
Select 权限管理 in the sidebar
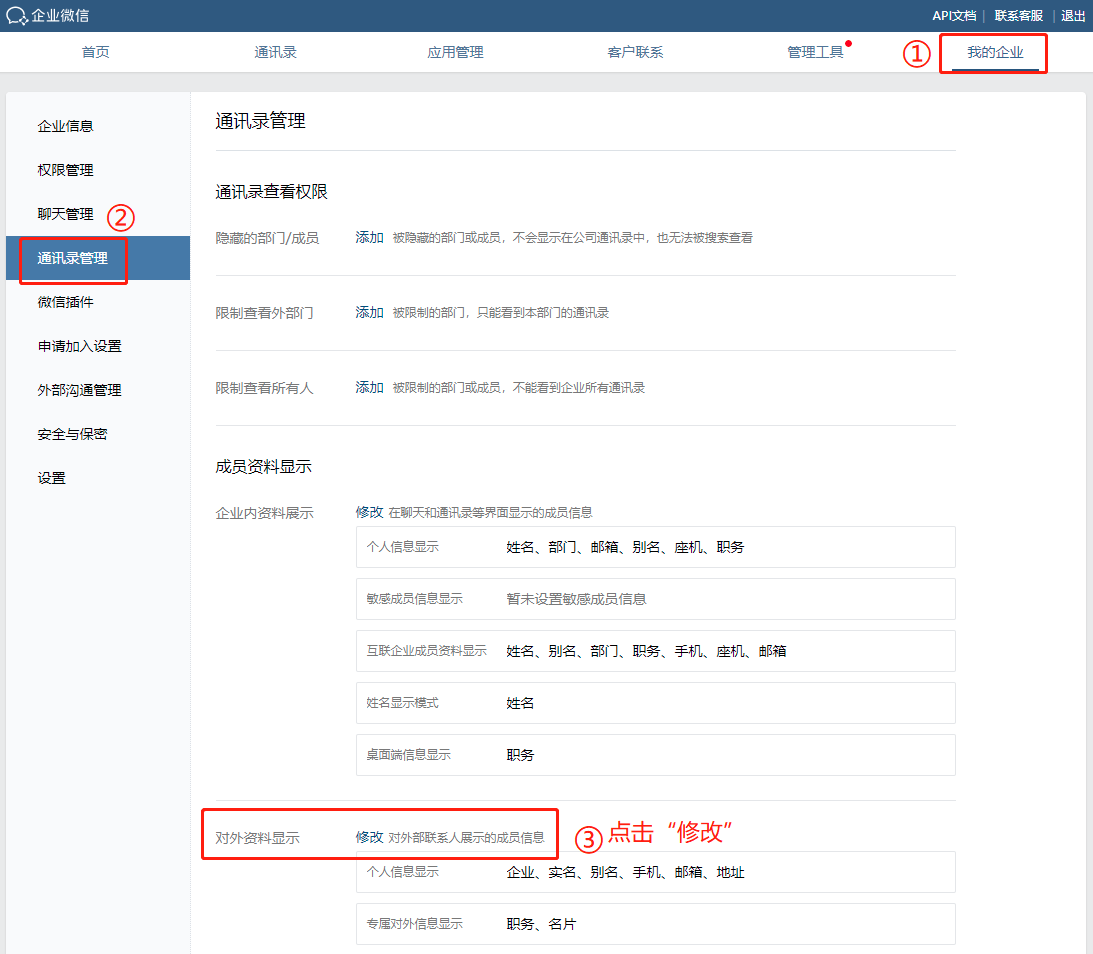coord(66,170)
